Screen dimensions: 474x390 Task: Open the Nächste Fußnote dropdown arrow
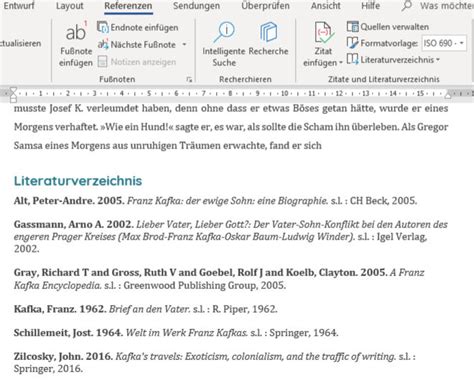[184, 45]
